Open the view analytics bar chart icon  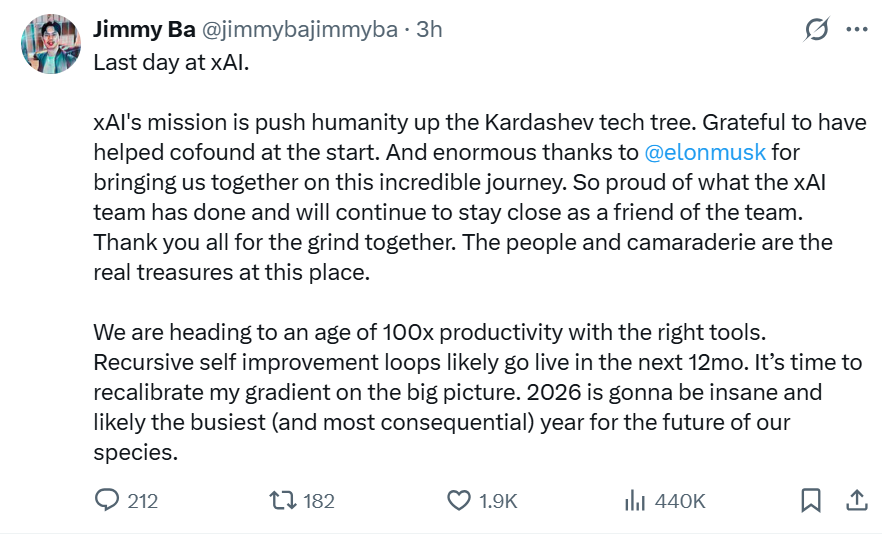[x=634, y=500]
